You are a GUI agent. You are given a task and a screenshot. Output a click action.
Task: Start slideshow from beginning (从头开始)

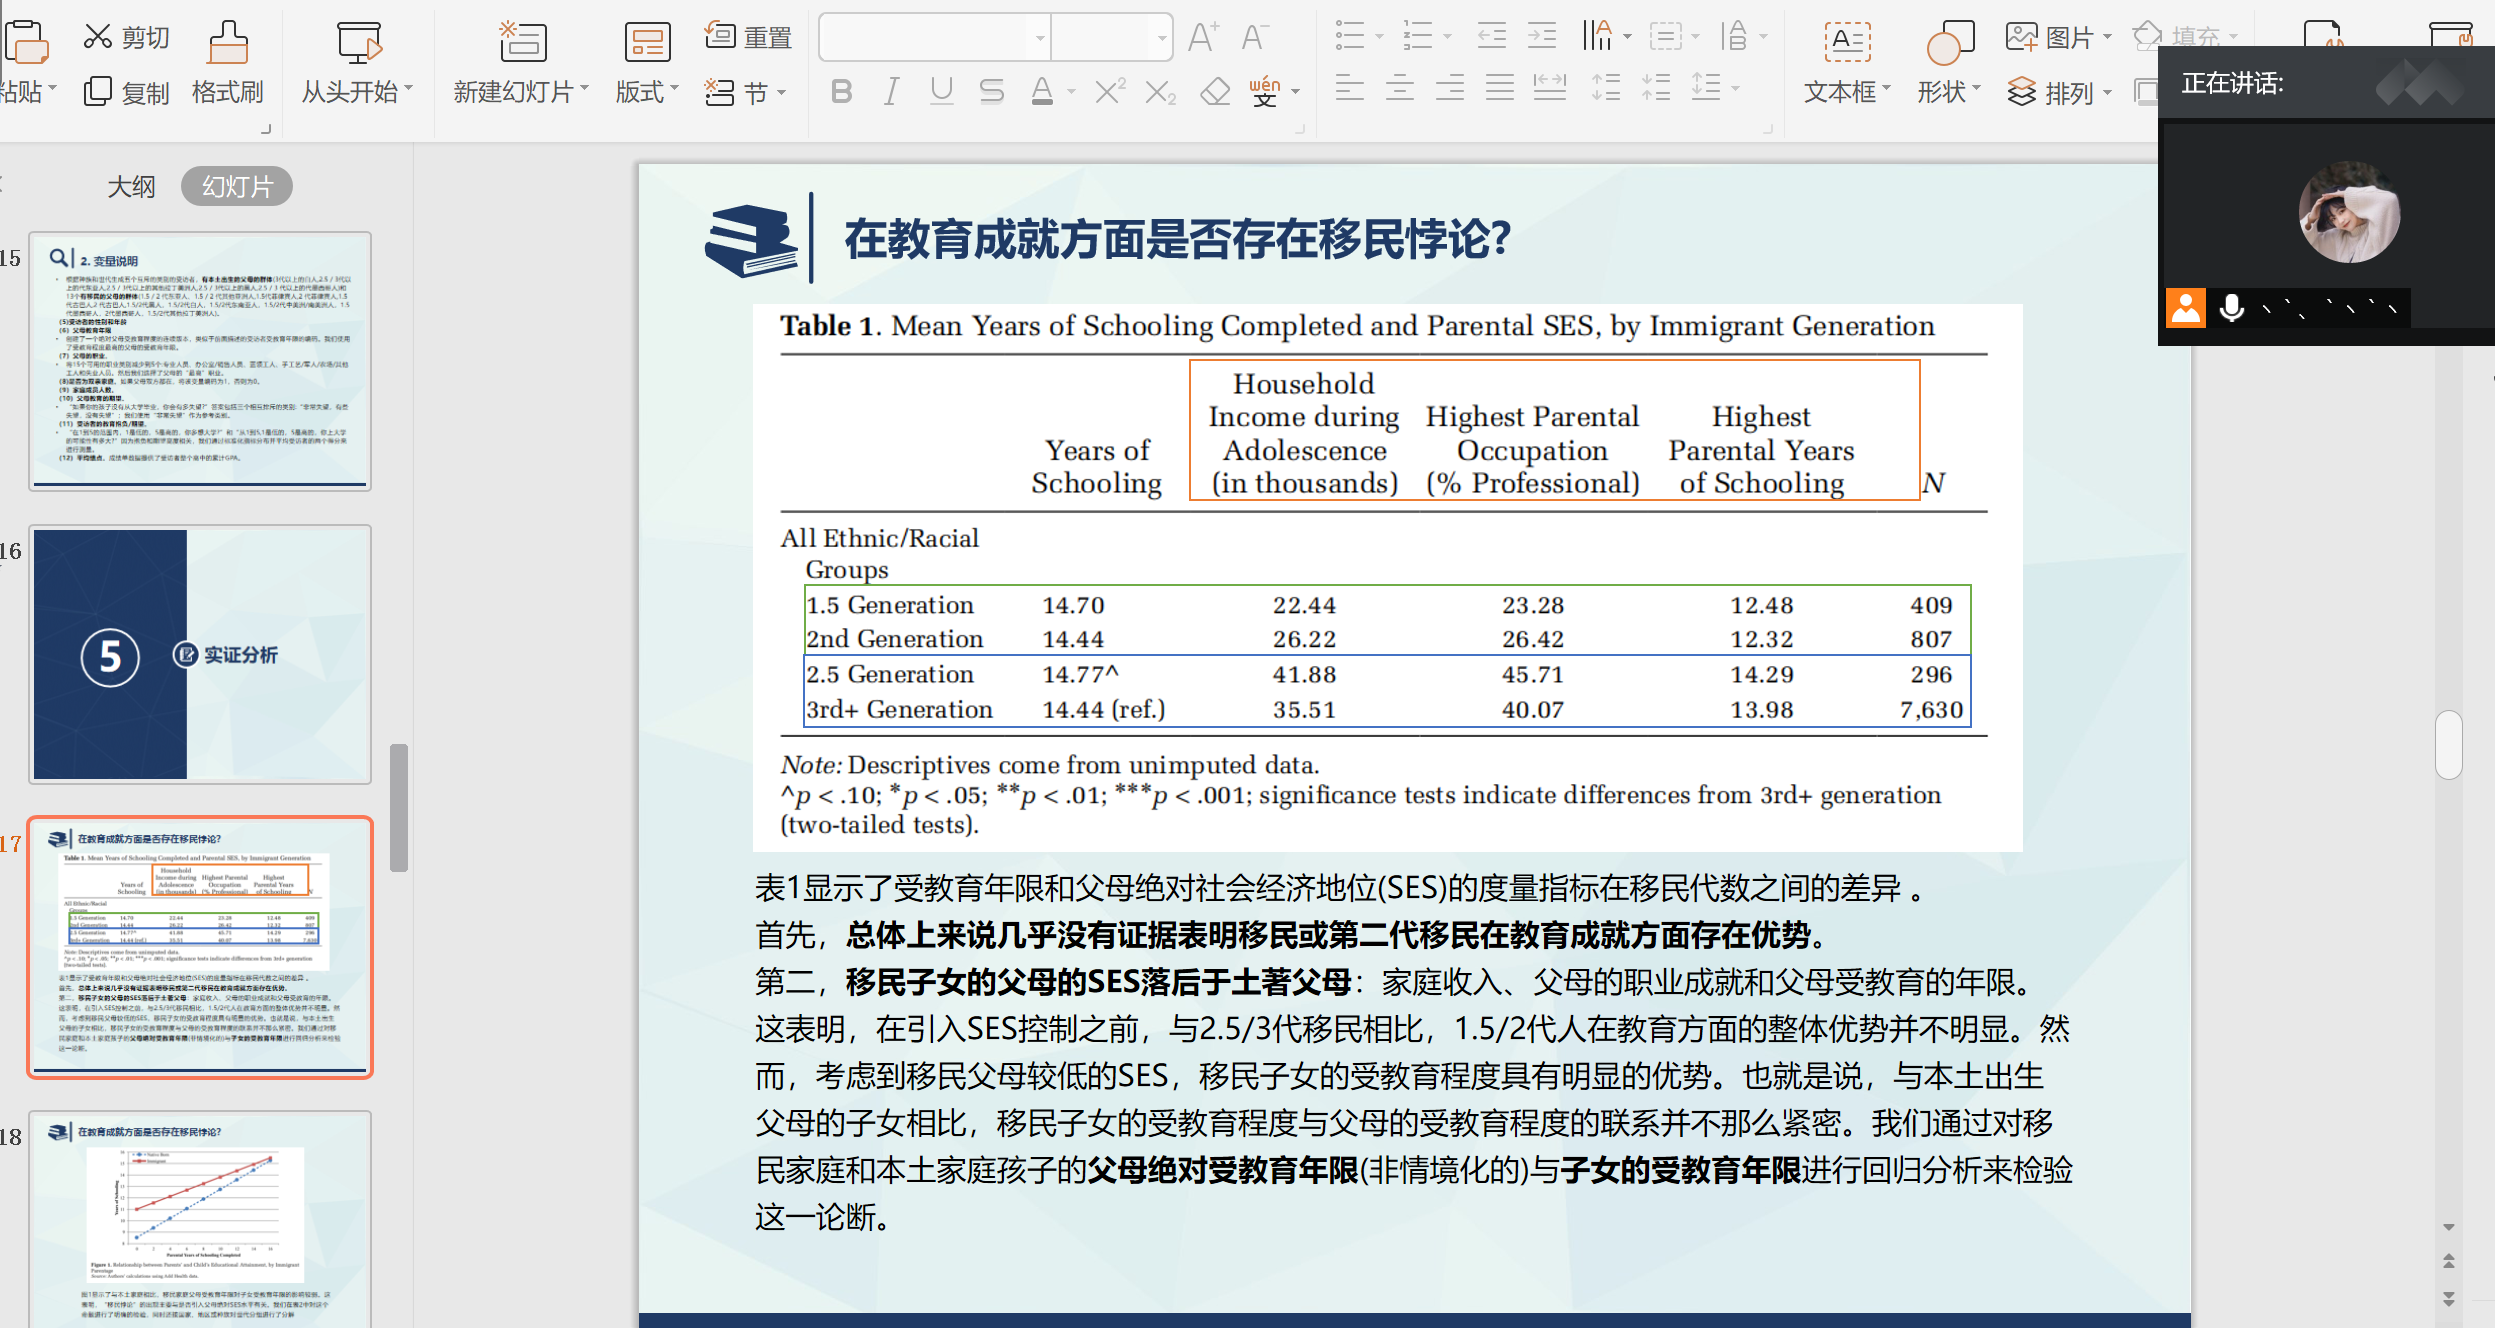pyautogui.click(x=358, y=44)
